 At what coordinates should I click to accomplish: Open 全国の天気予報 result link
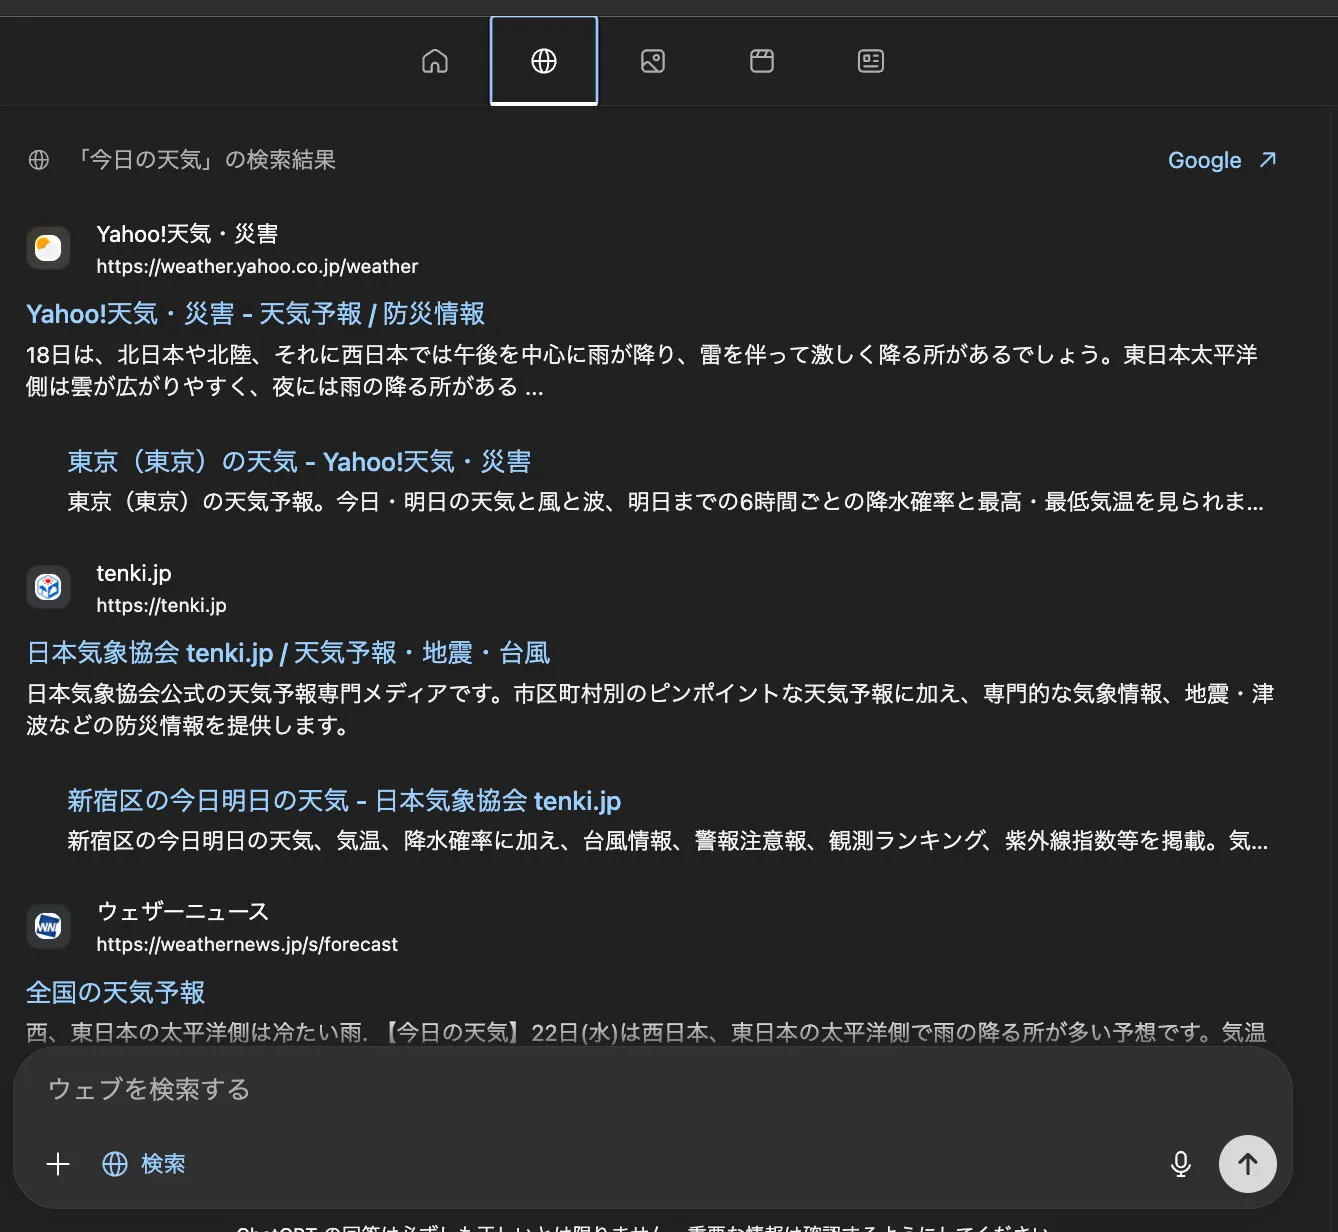[x=115, y=992]
